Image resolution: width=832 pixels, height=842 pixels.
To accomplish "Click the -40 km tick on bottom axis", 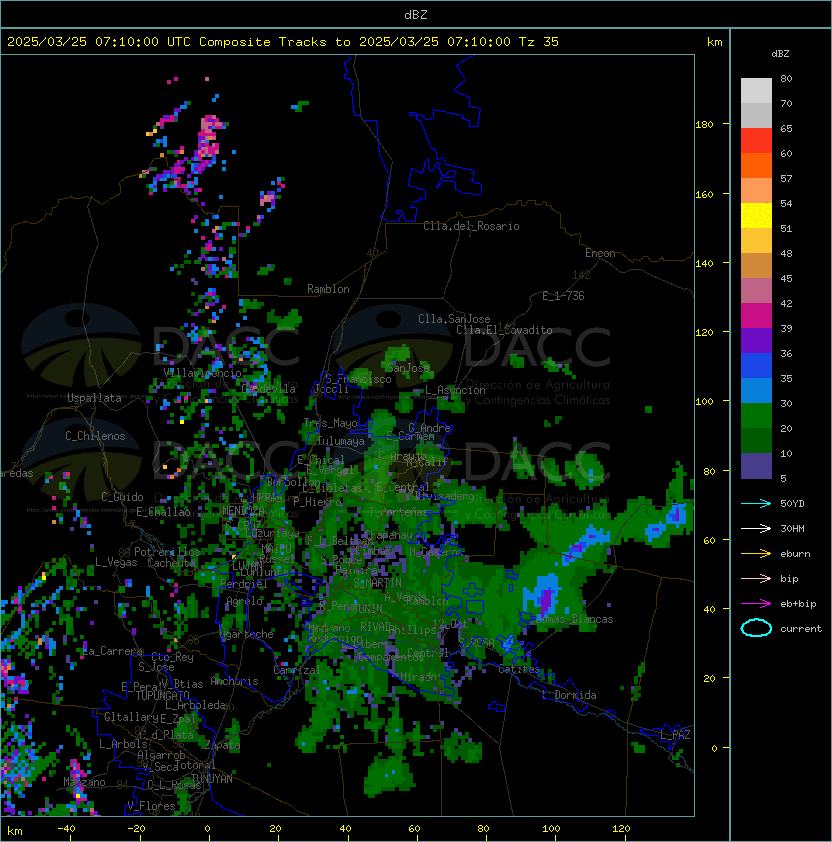I will click(x=67, y=829).
